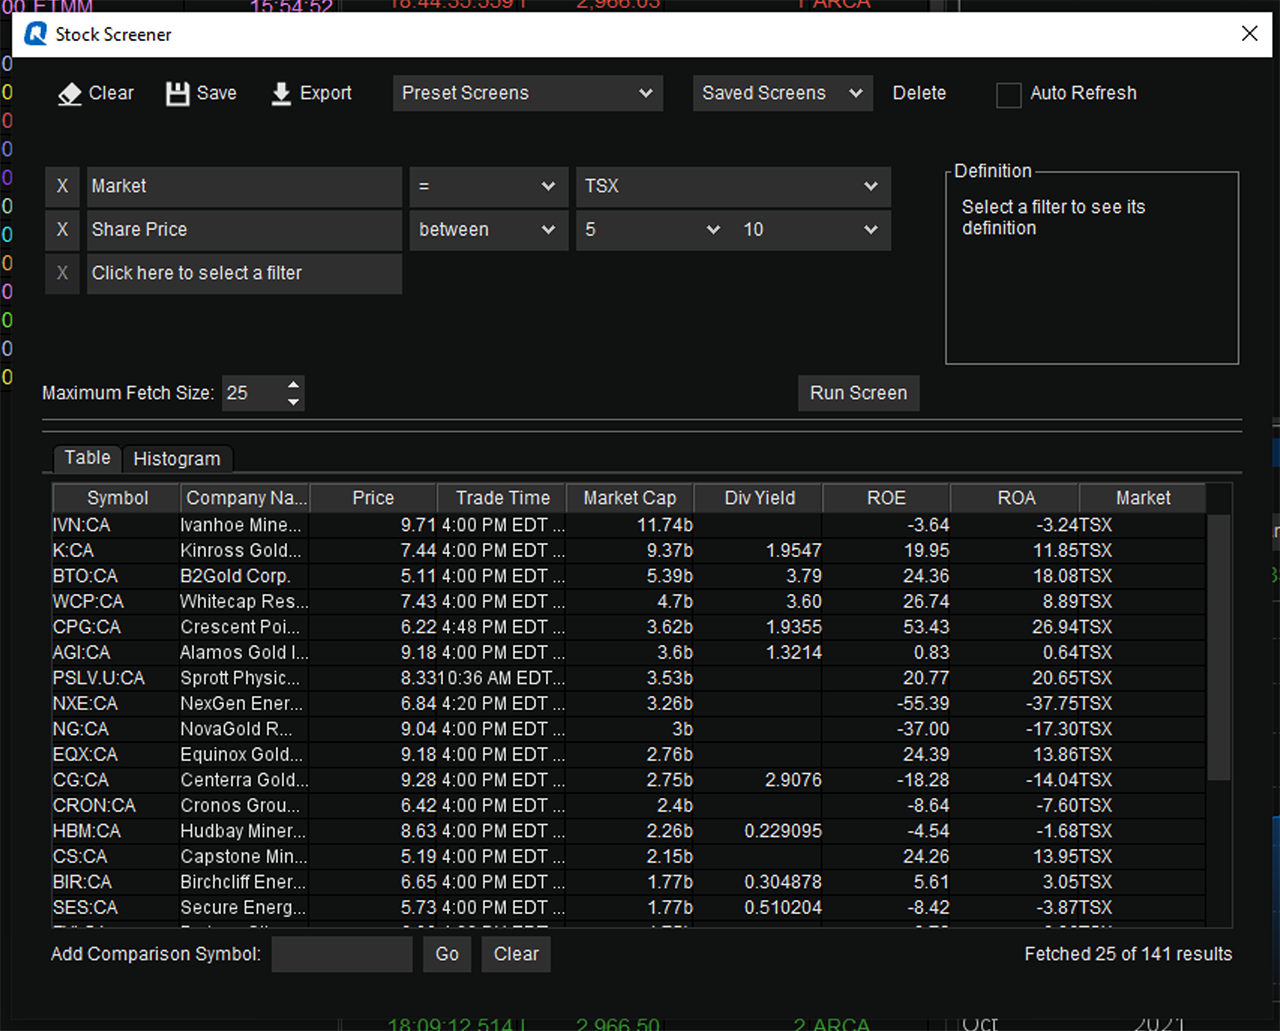Select the BIR:CA symbol cell
The image size is (1280, 1031).
coord(116,882)
